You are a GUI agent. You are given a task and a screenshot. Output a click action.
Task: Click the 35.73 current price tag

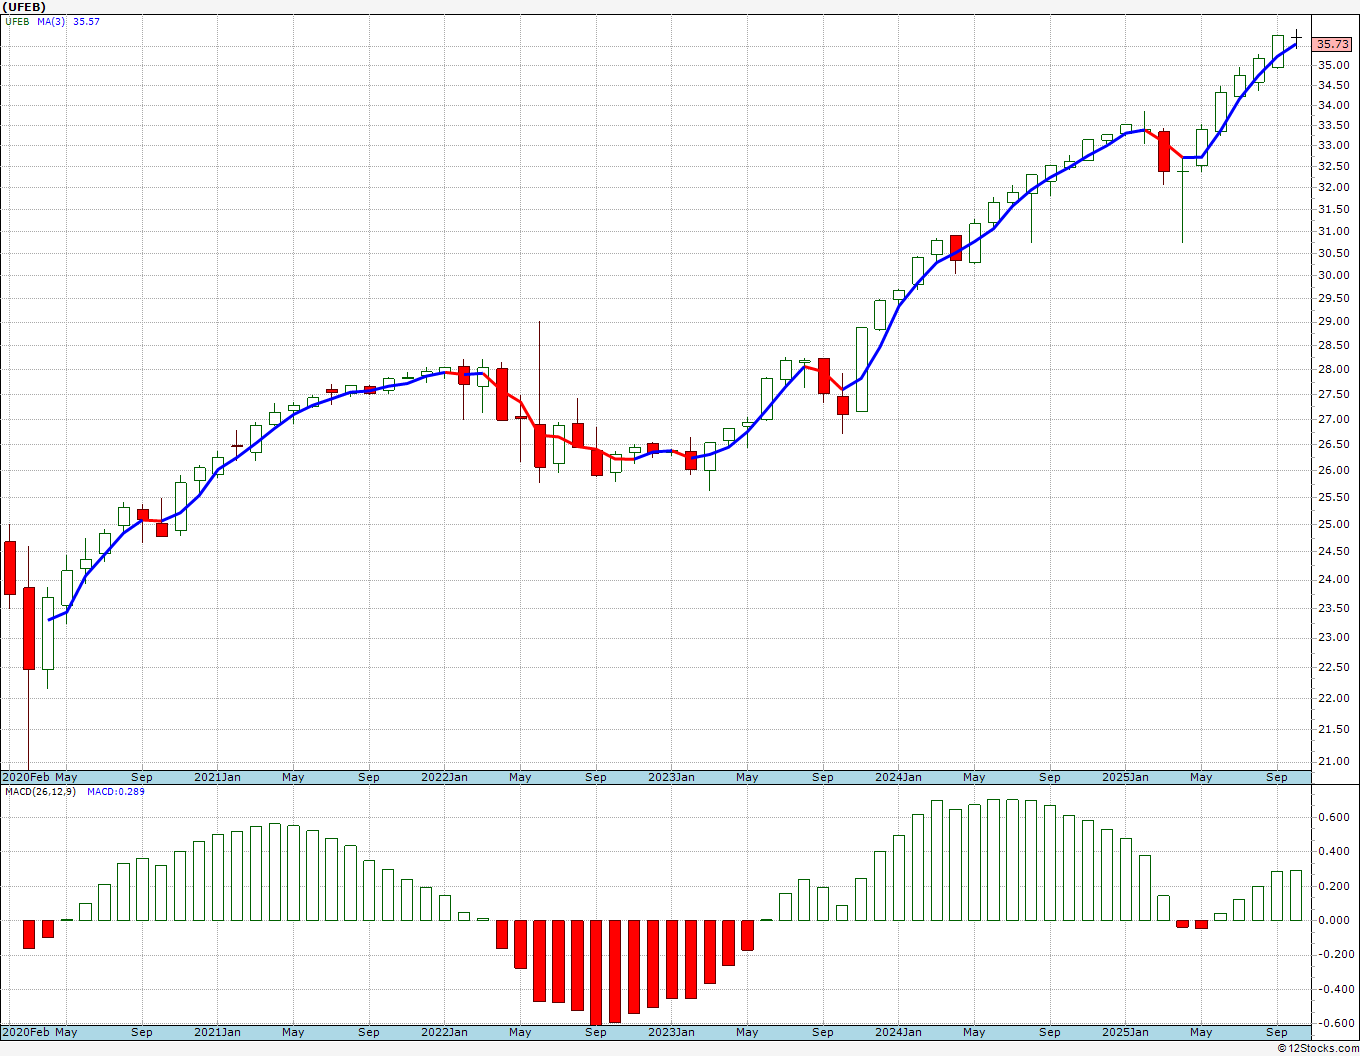point(1333,44)
